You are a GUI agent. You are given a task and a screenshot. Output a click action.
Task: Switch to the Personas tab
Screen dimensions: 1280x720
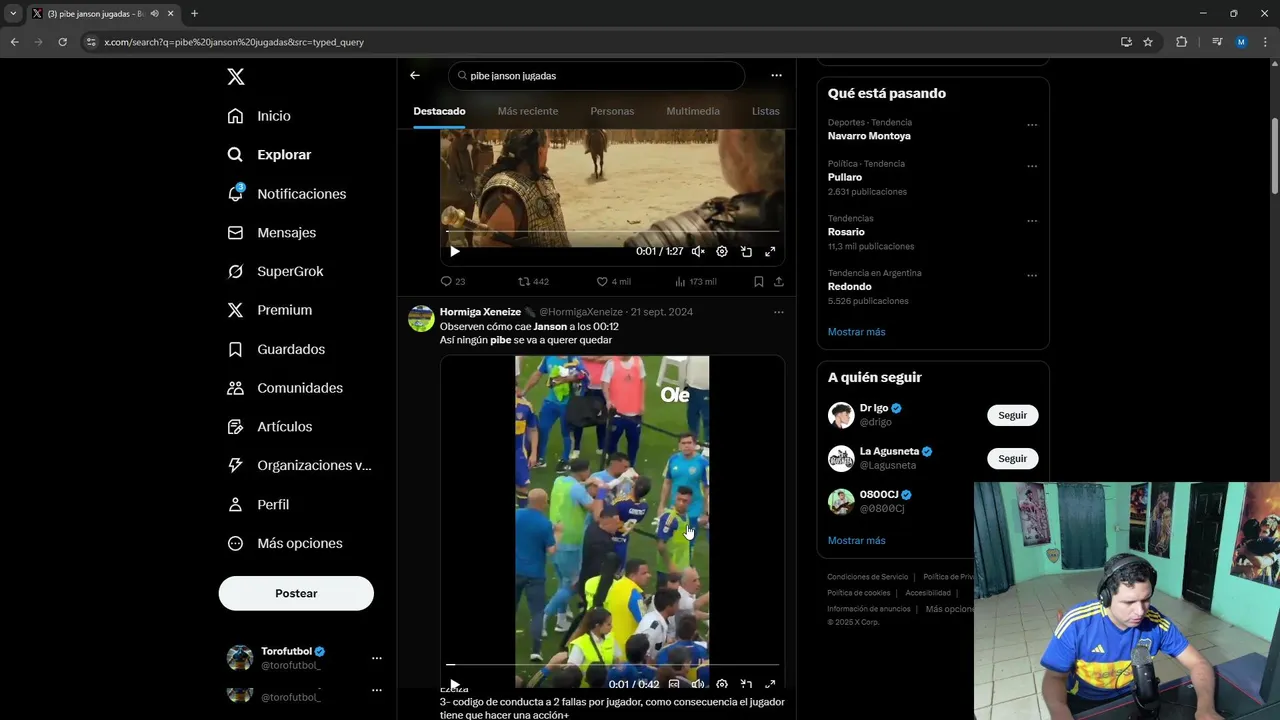coord(612,111)
